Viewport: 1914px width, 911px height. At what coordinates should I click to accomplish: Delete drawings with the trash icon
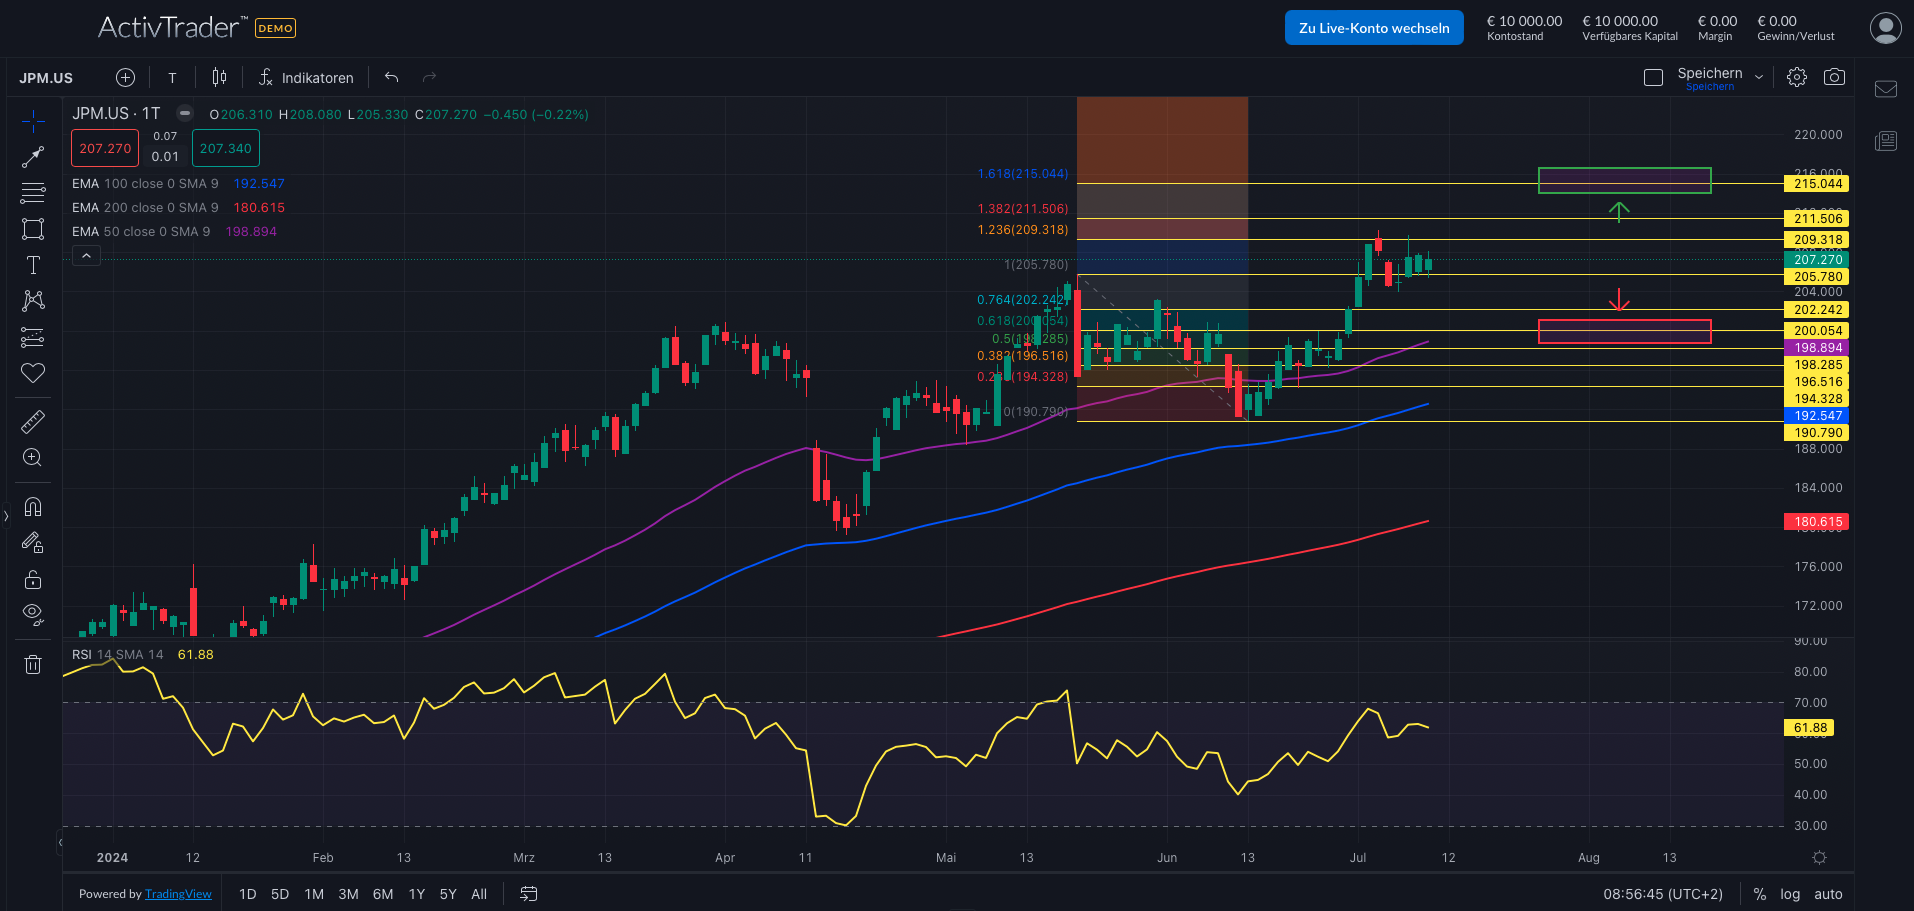click(33, 664)
